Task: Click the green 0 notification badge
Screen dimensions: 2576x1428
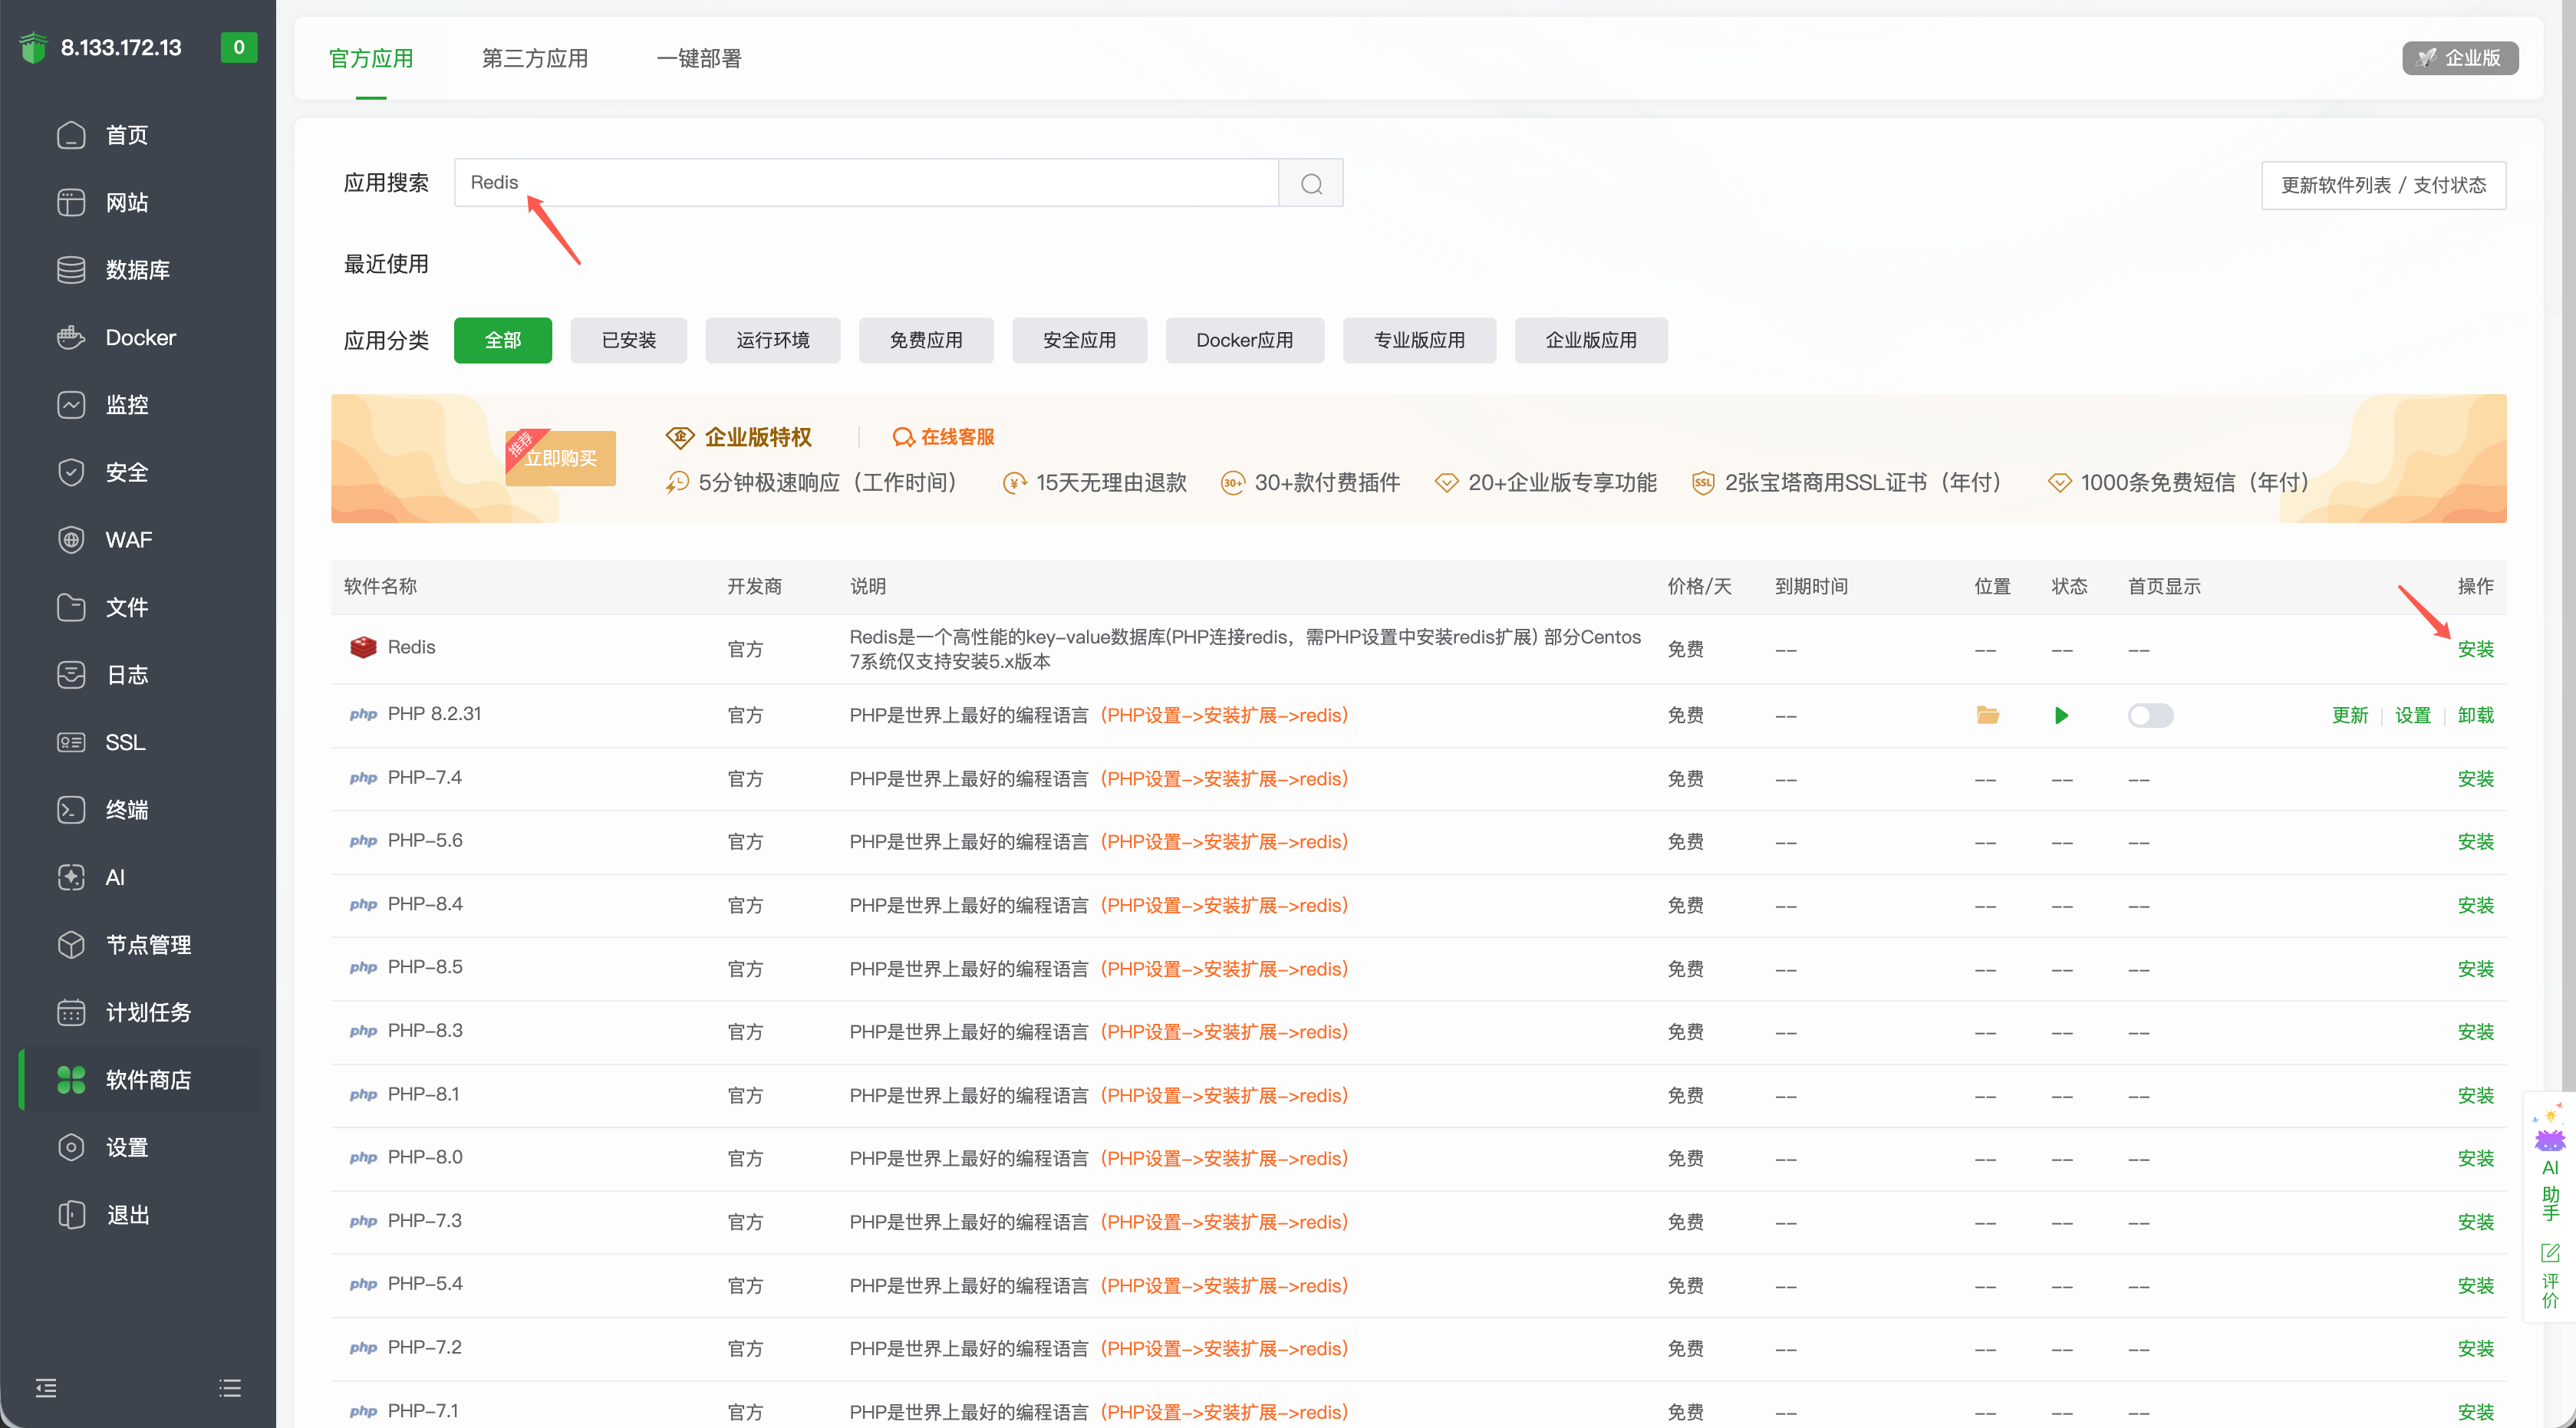Action: click(239, 47)
